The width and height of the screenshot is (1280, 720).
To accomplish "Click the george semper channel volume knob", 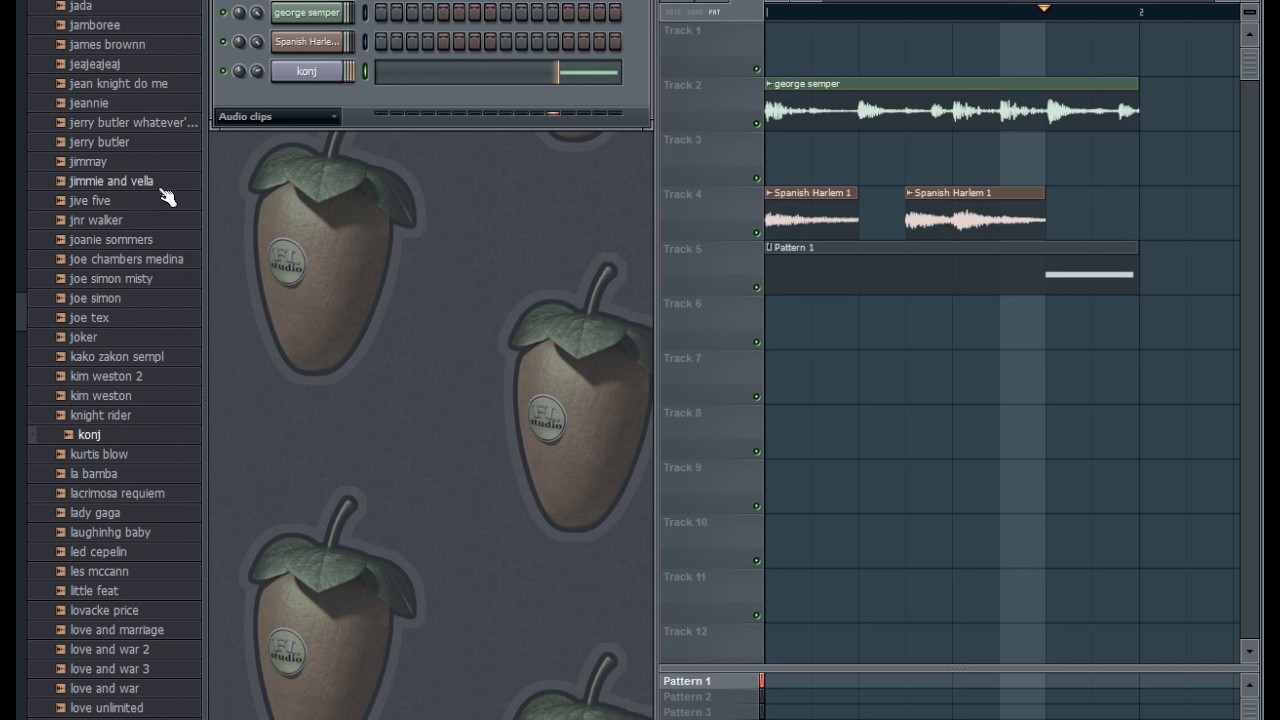I will click(256, 13).
